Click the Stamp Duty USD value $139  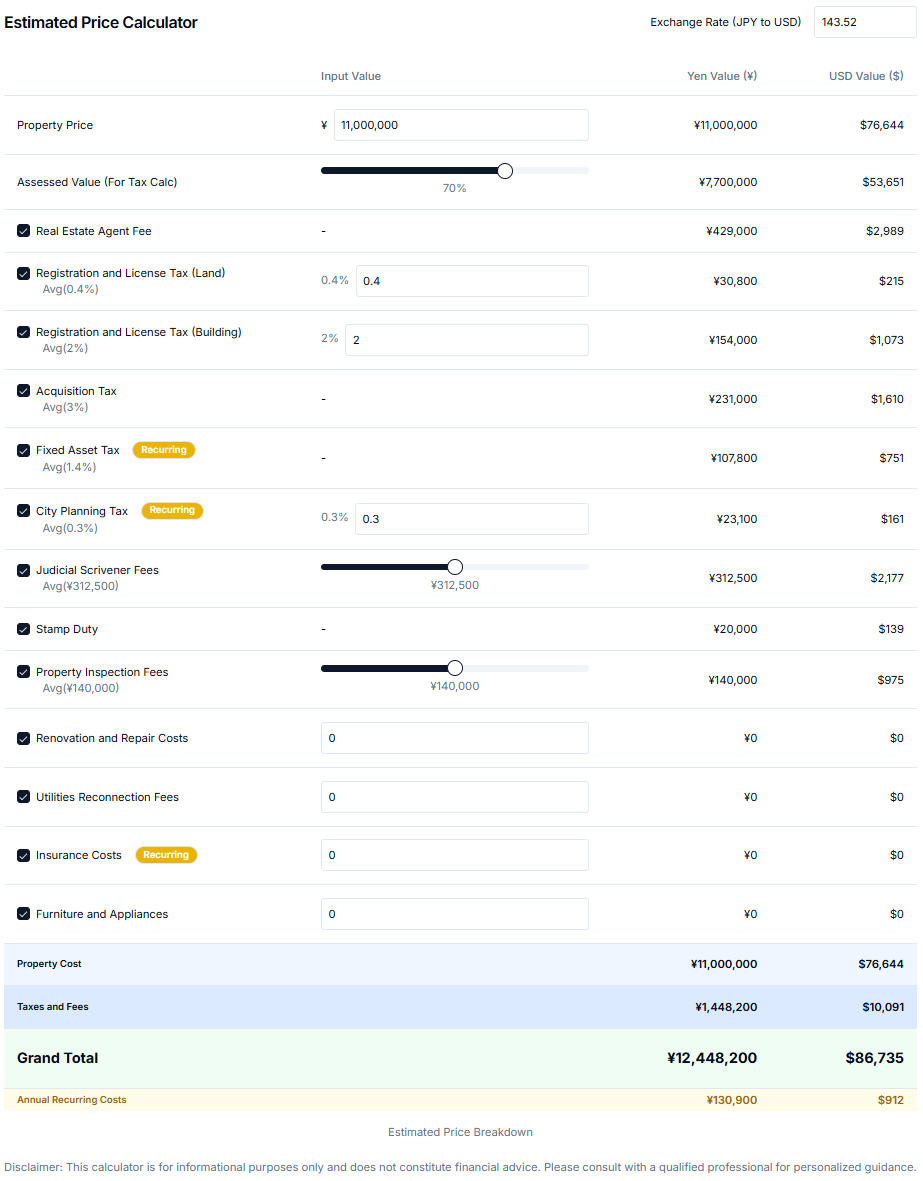[x=891, y=629]
